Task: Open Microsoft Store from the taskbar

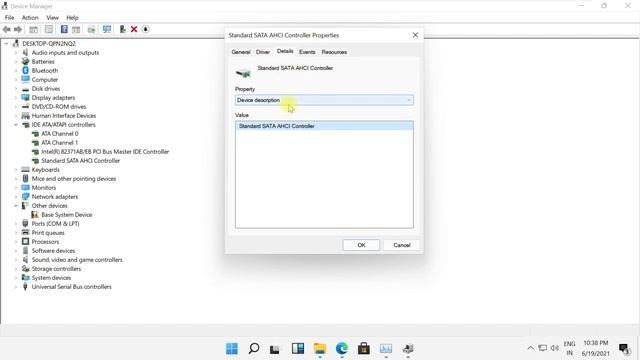Action: [364, 349]
